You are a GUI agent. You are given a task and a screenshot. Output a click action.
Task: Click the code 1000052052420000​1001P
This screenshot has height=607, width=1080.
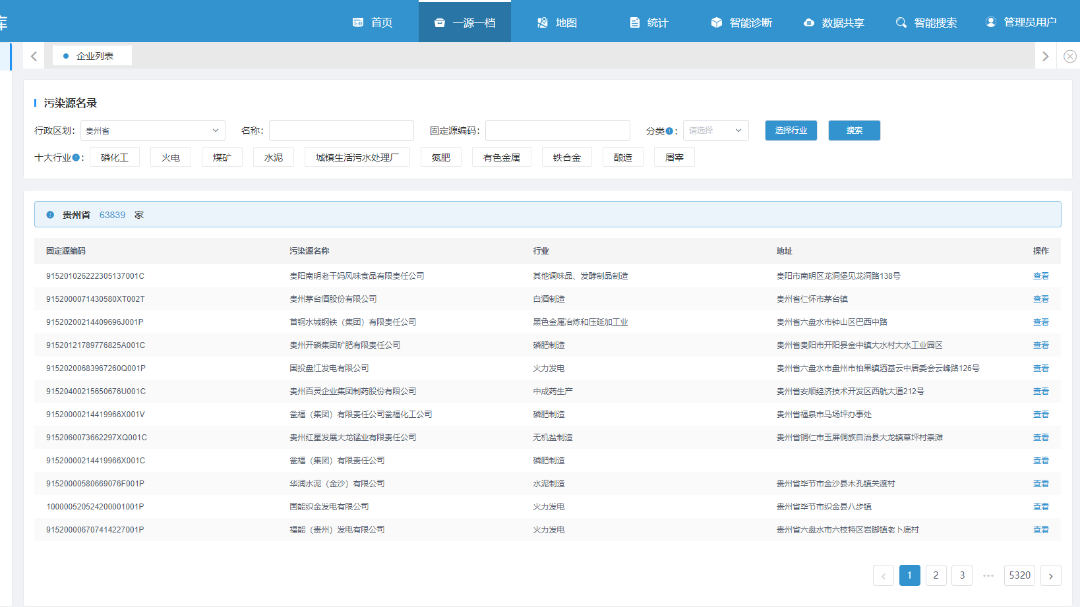[x=95, y=506]
